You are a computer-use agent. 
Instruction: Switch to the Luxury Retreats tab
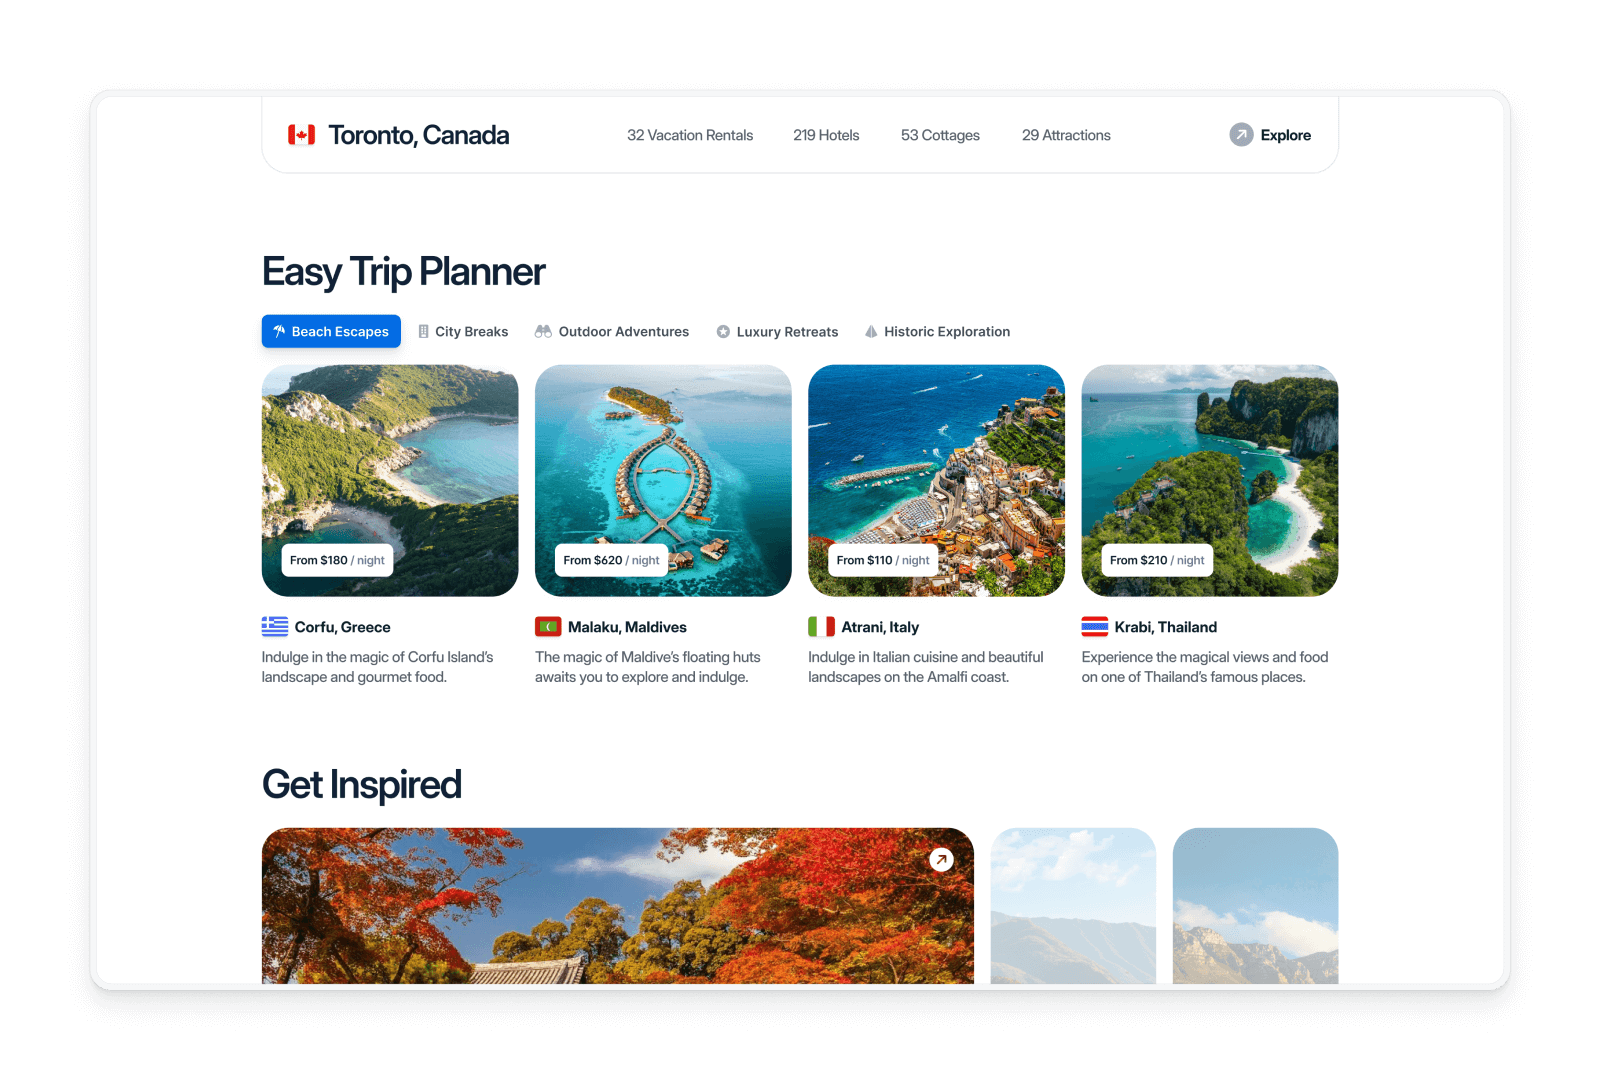point(777,331)
